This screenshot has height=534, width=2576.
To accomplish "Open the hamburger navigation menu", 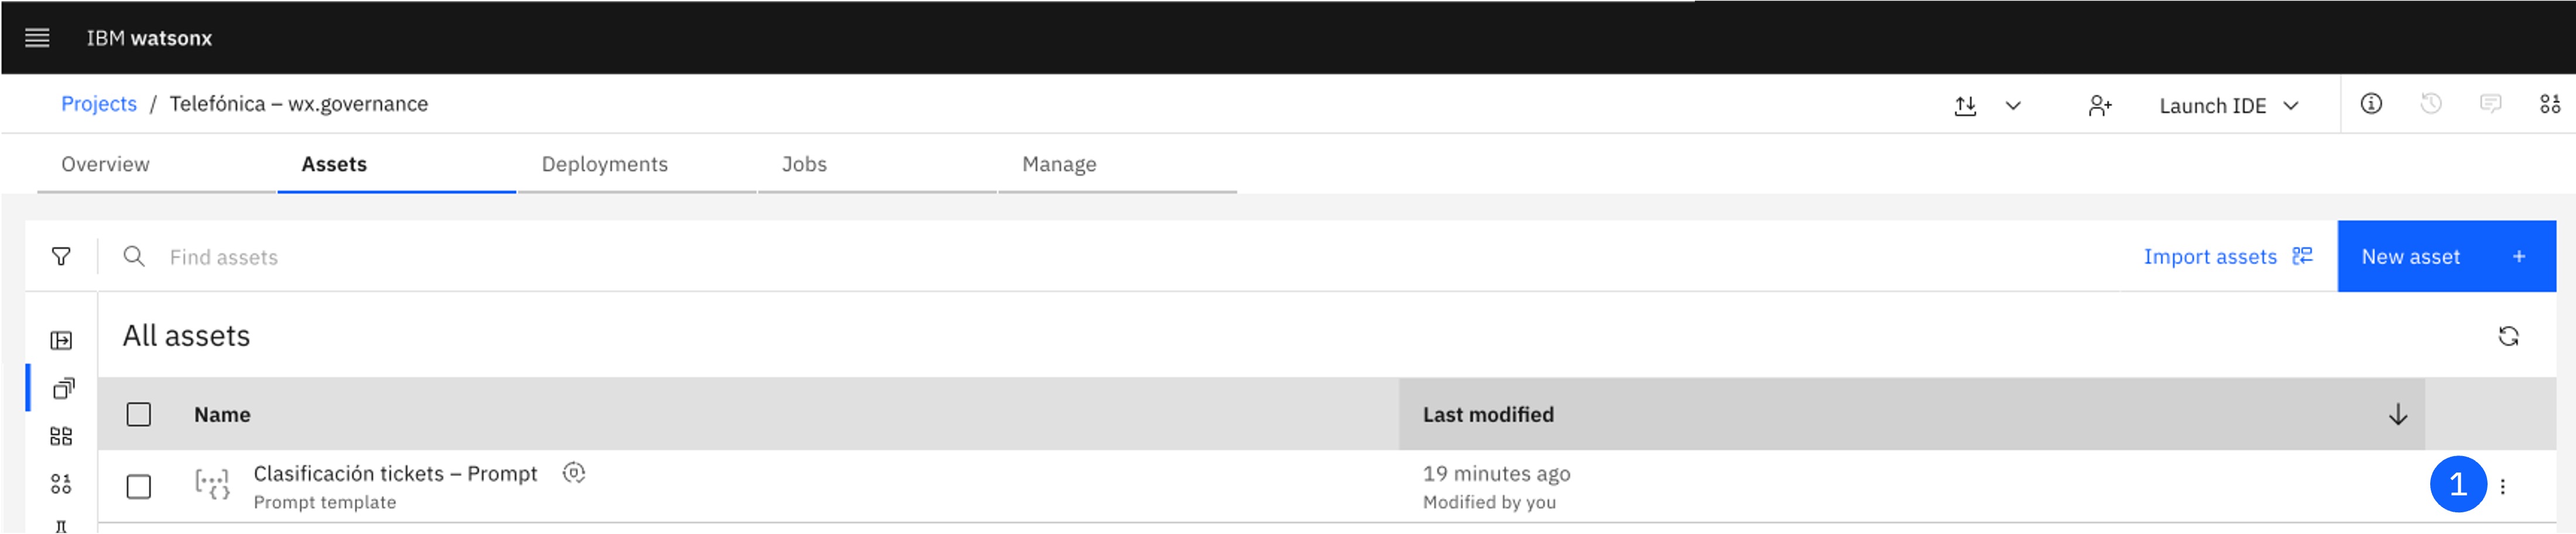I will click(37, 38).
